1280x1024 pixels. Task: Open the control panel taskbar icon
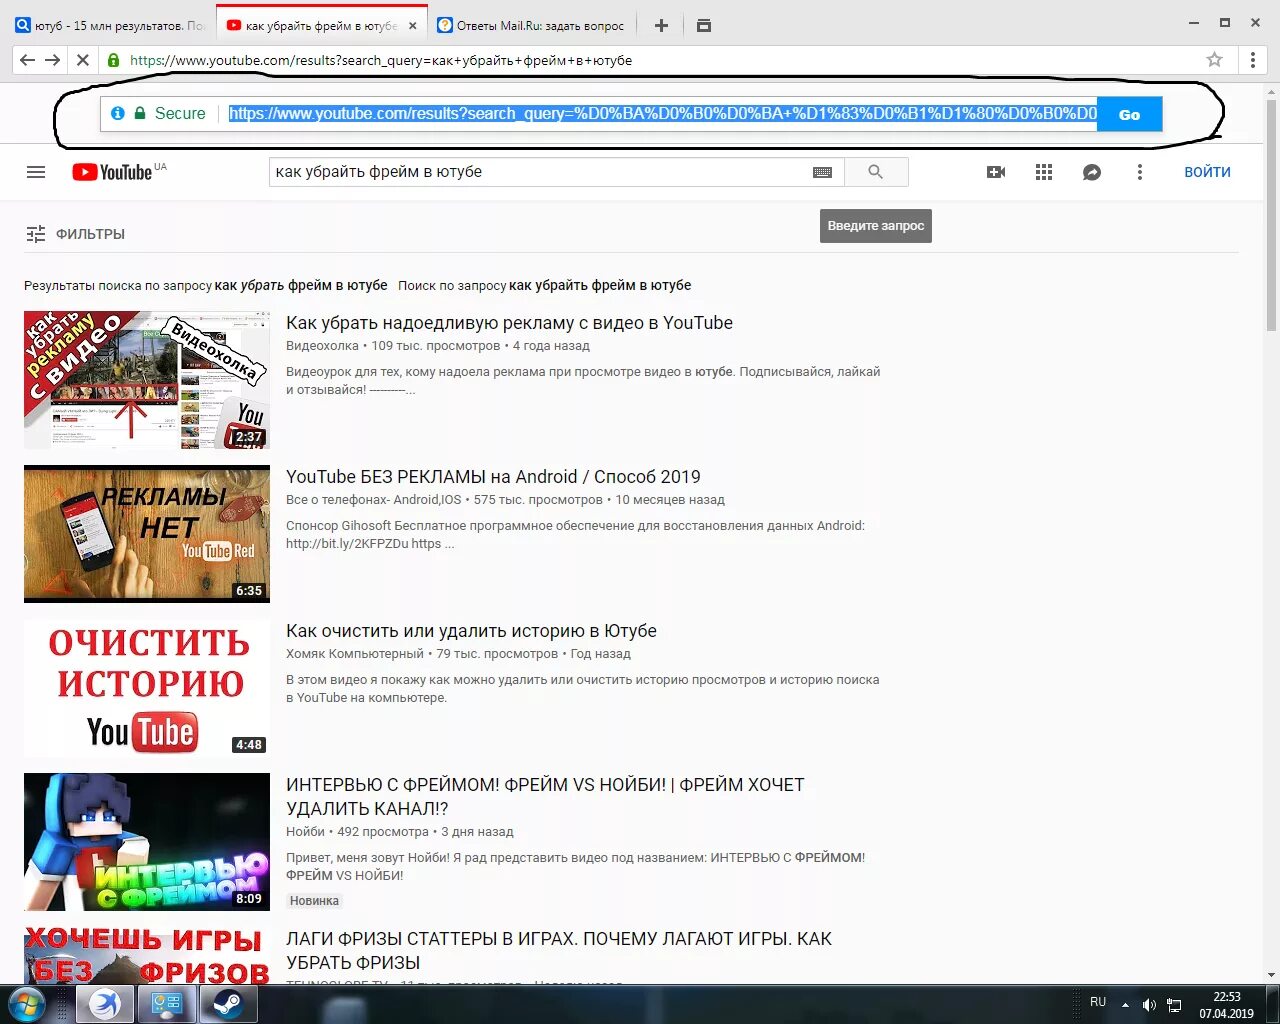(167, 1004)
